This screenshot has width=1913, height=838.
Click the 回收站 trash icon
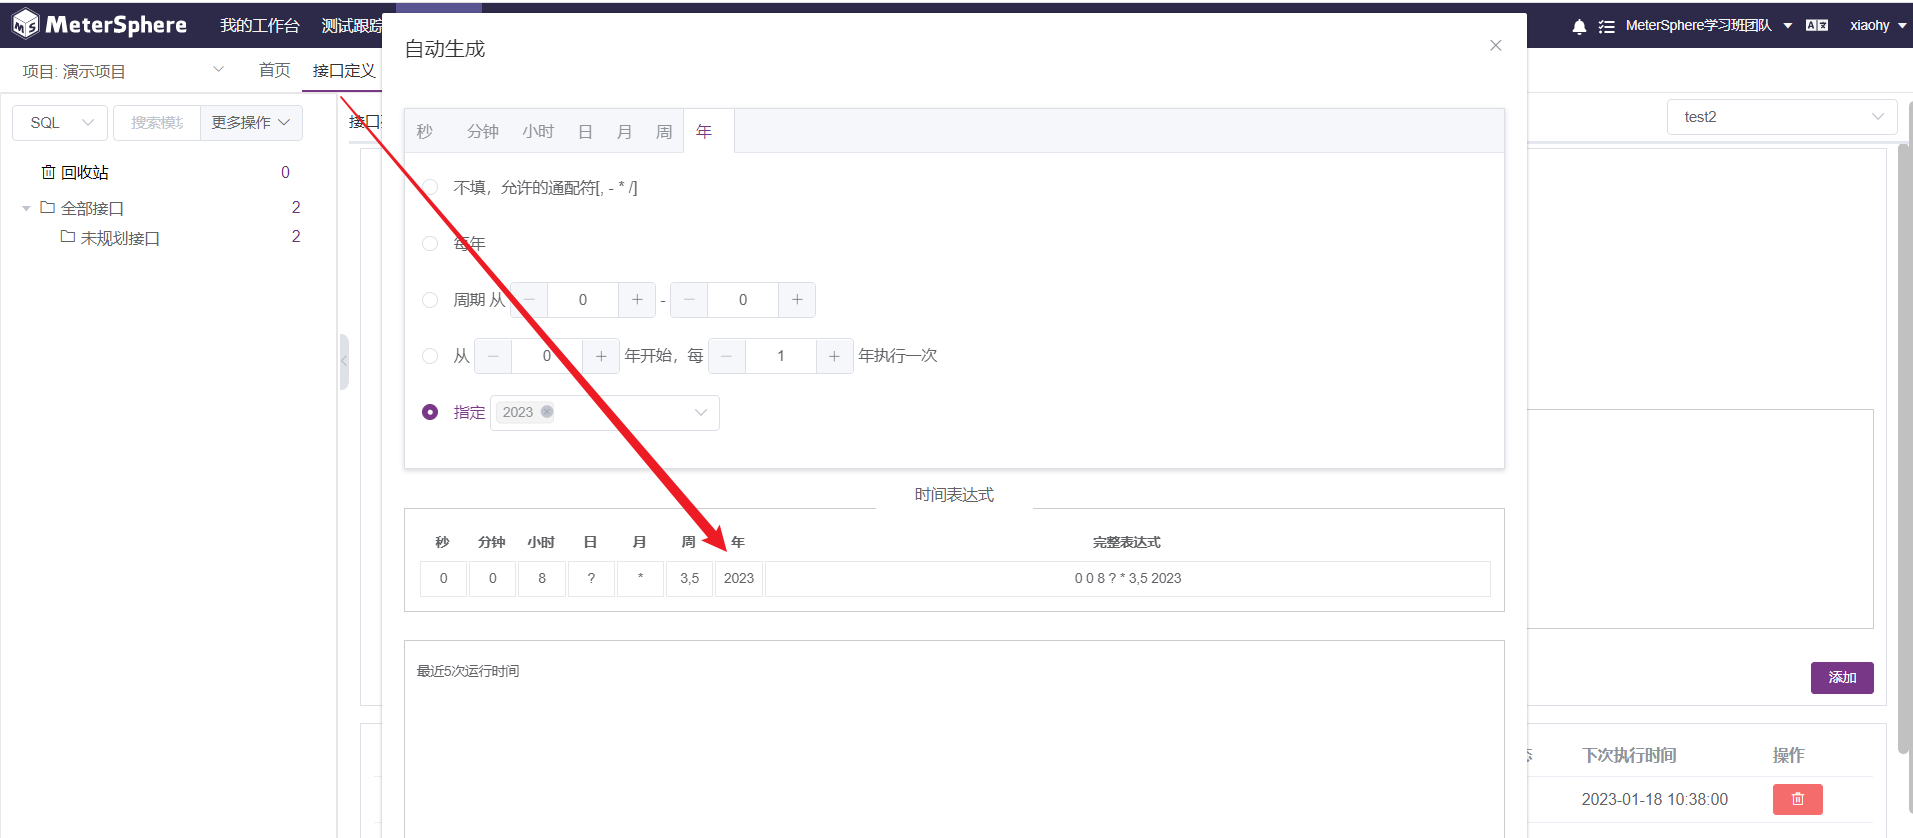(48, 172)
